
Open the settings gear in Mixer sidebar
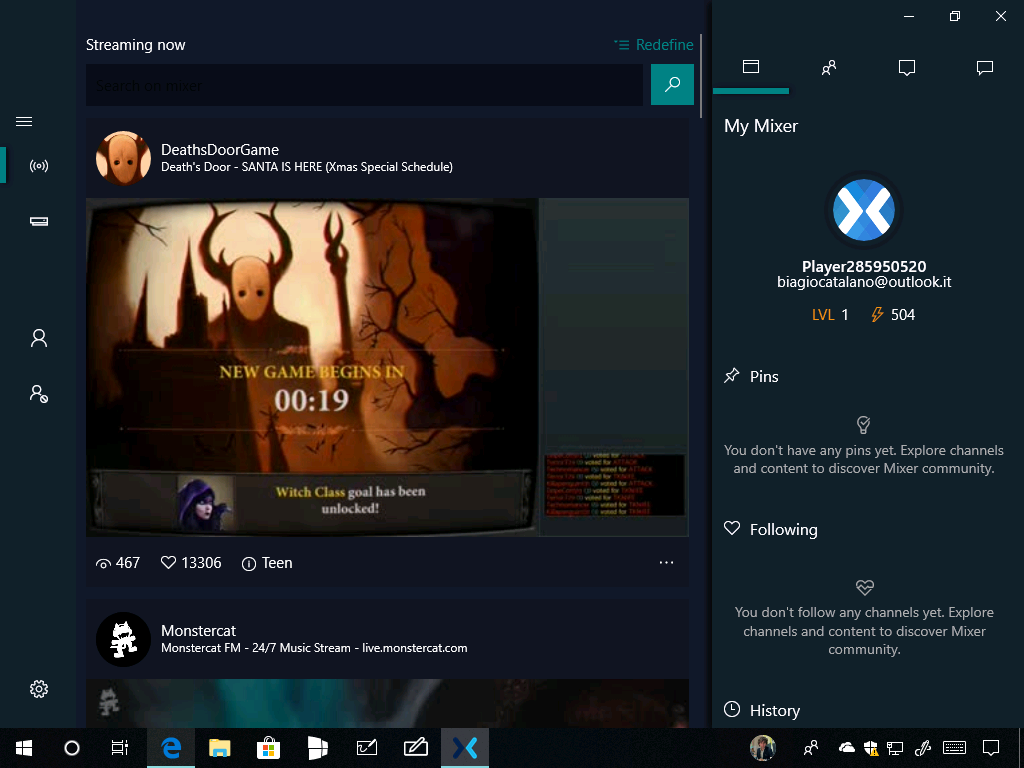39,689
